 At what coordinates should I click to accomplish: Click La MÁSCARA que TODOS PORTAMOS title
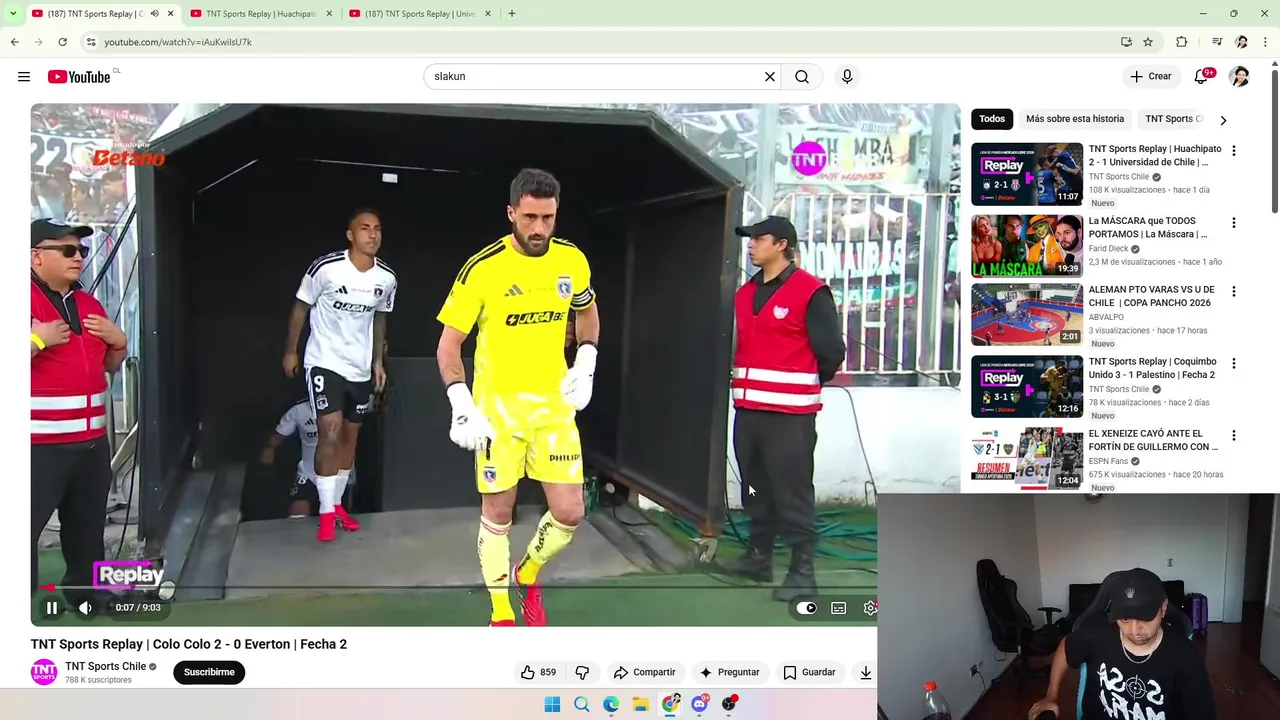pyautogui.click(x=1148, y=227)
